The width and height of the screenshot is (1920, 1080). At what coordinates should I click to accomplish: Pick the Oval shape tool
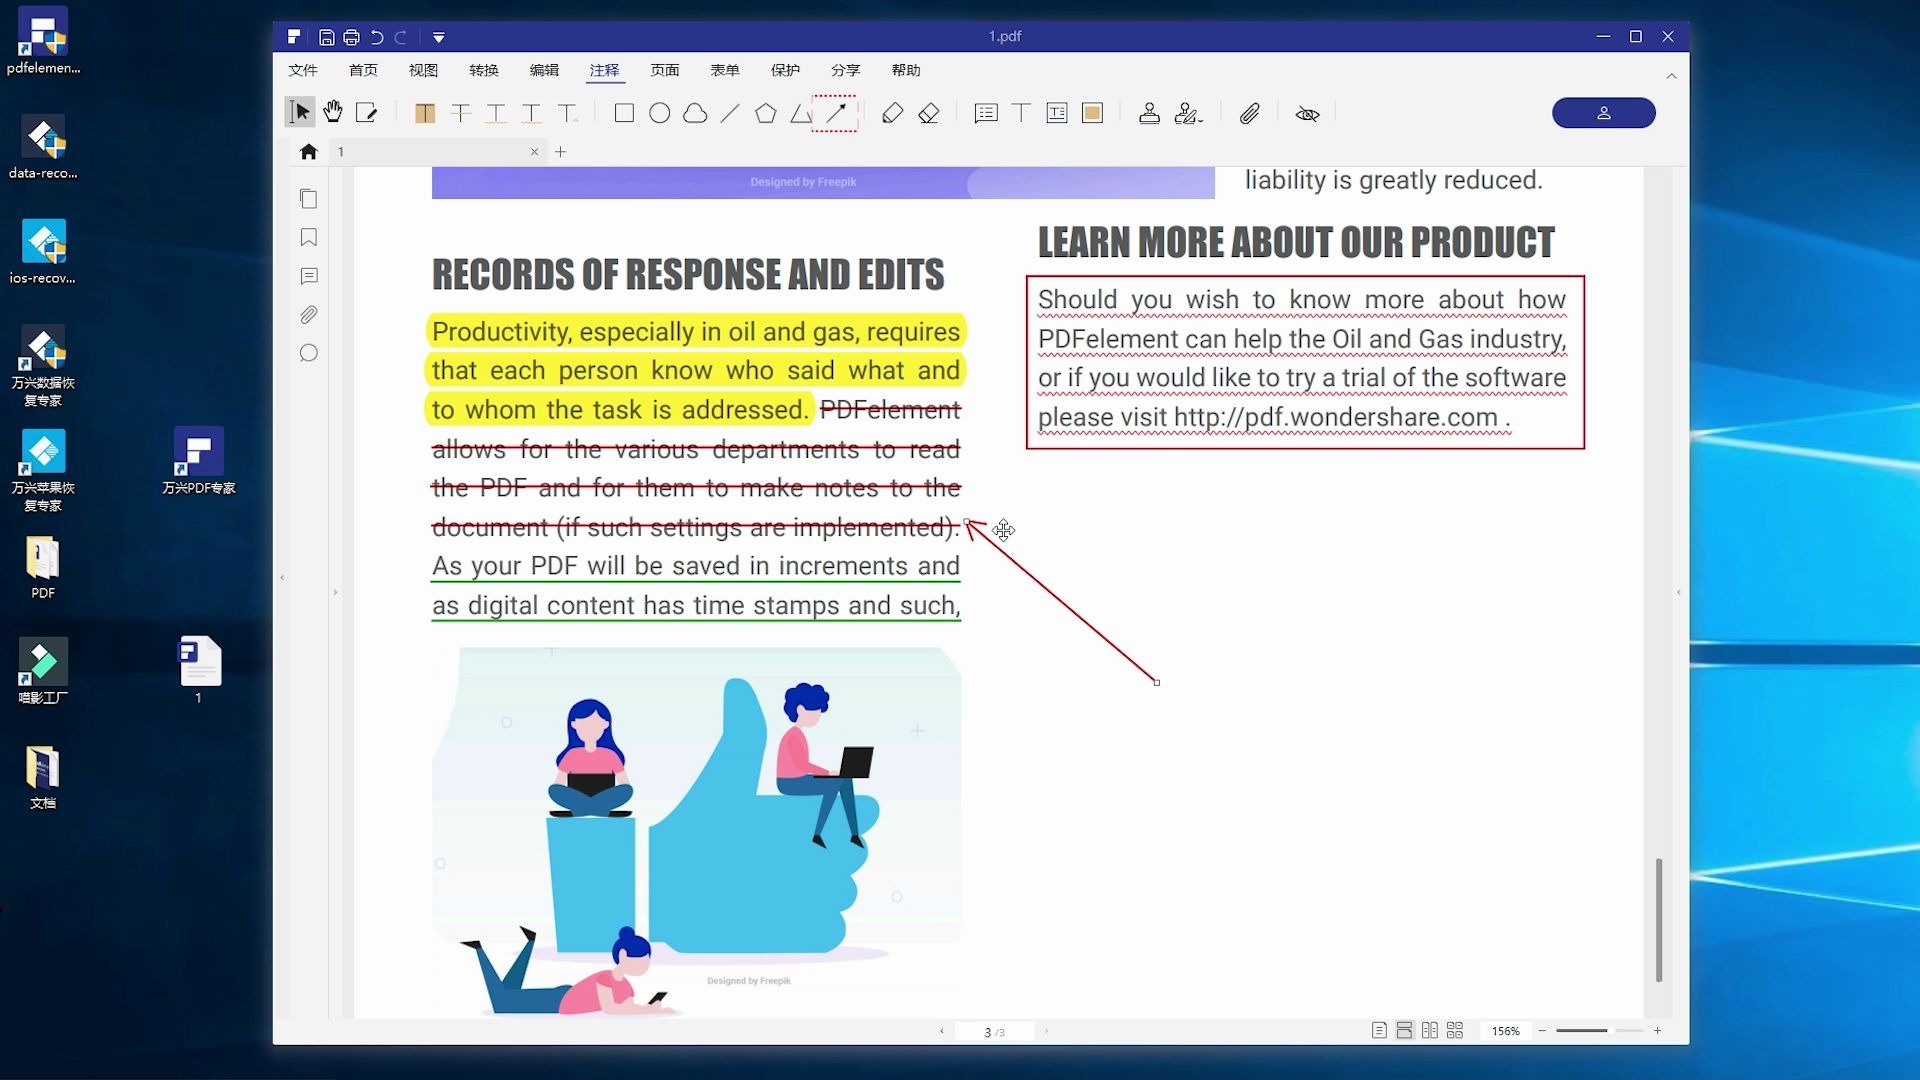coord(660,113)
